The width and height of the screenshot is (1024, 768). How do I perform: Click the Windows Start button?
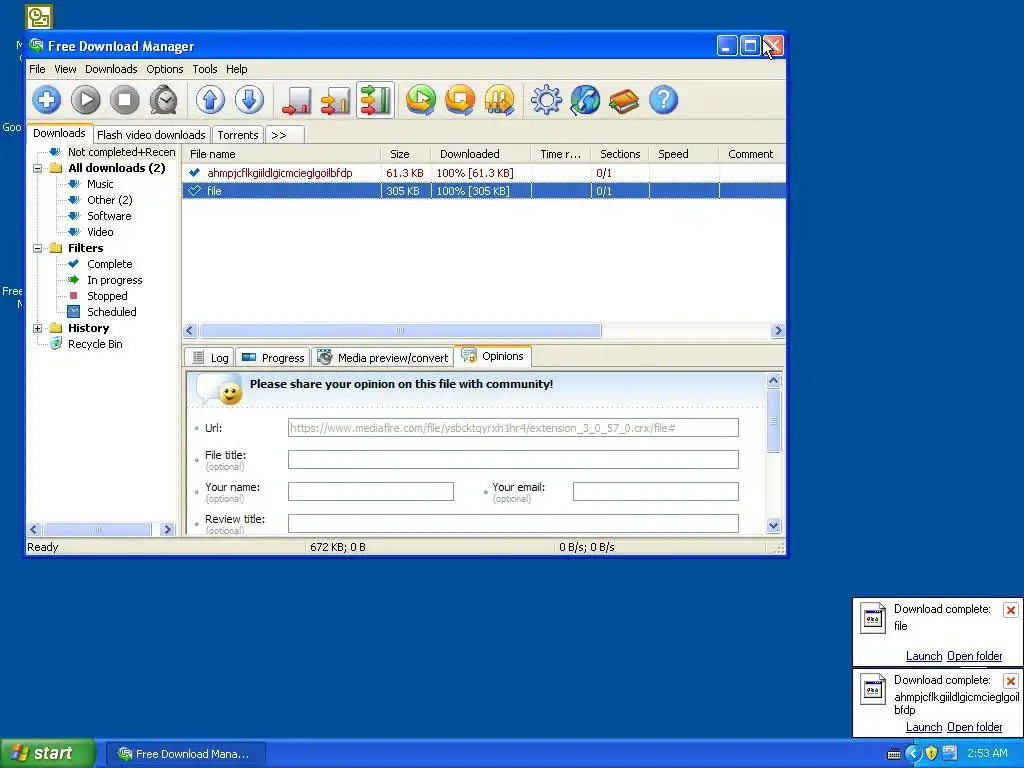click(48, 754)
